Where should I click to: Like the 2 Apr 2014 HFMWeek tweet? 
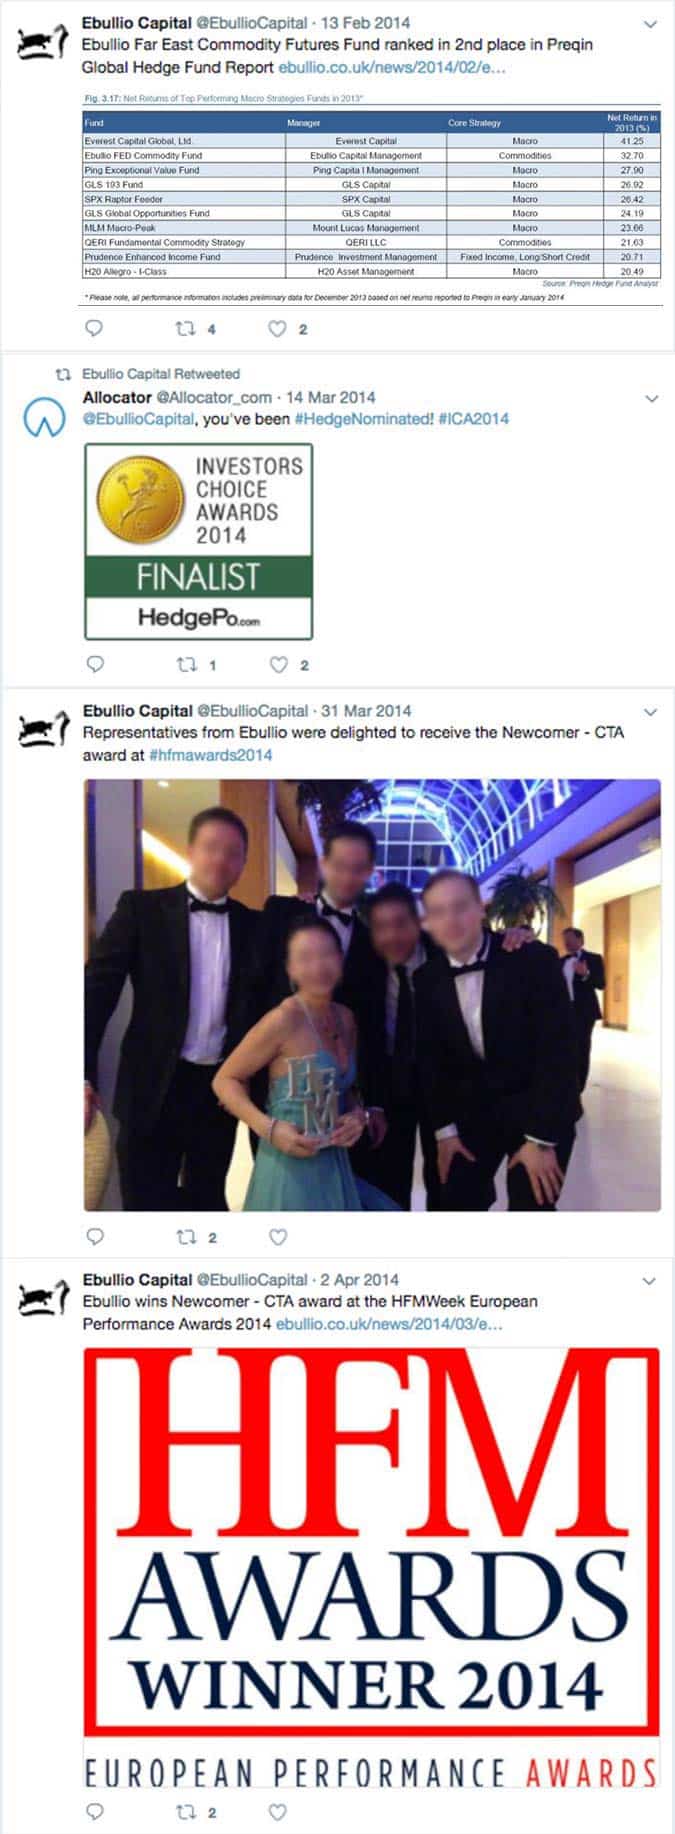coord(278,1812)
